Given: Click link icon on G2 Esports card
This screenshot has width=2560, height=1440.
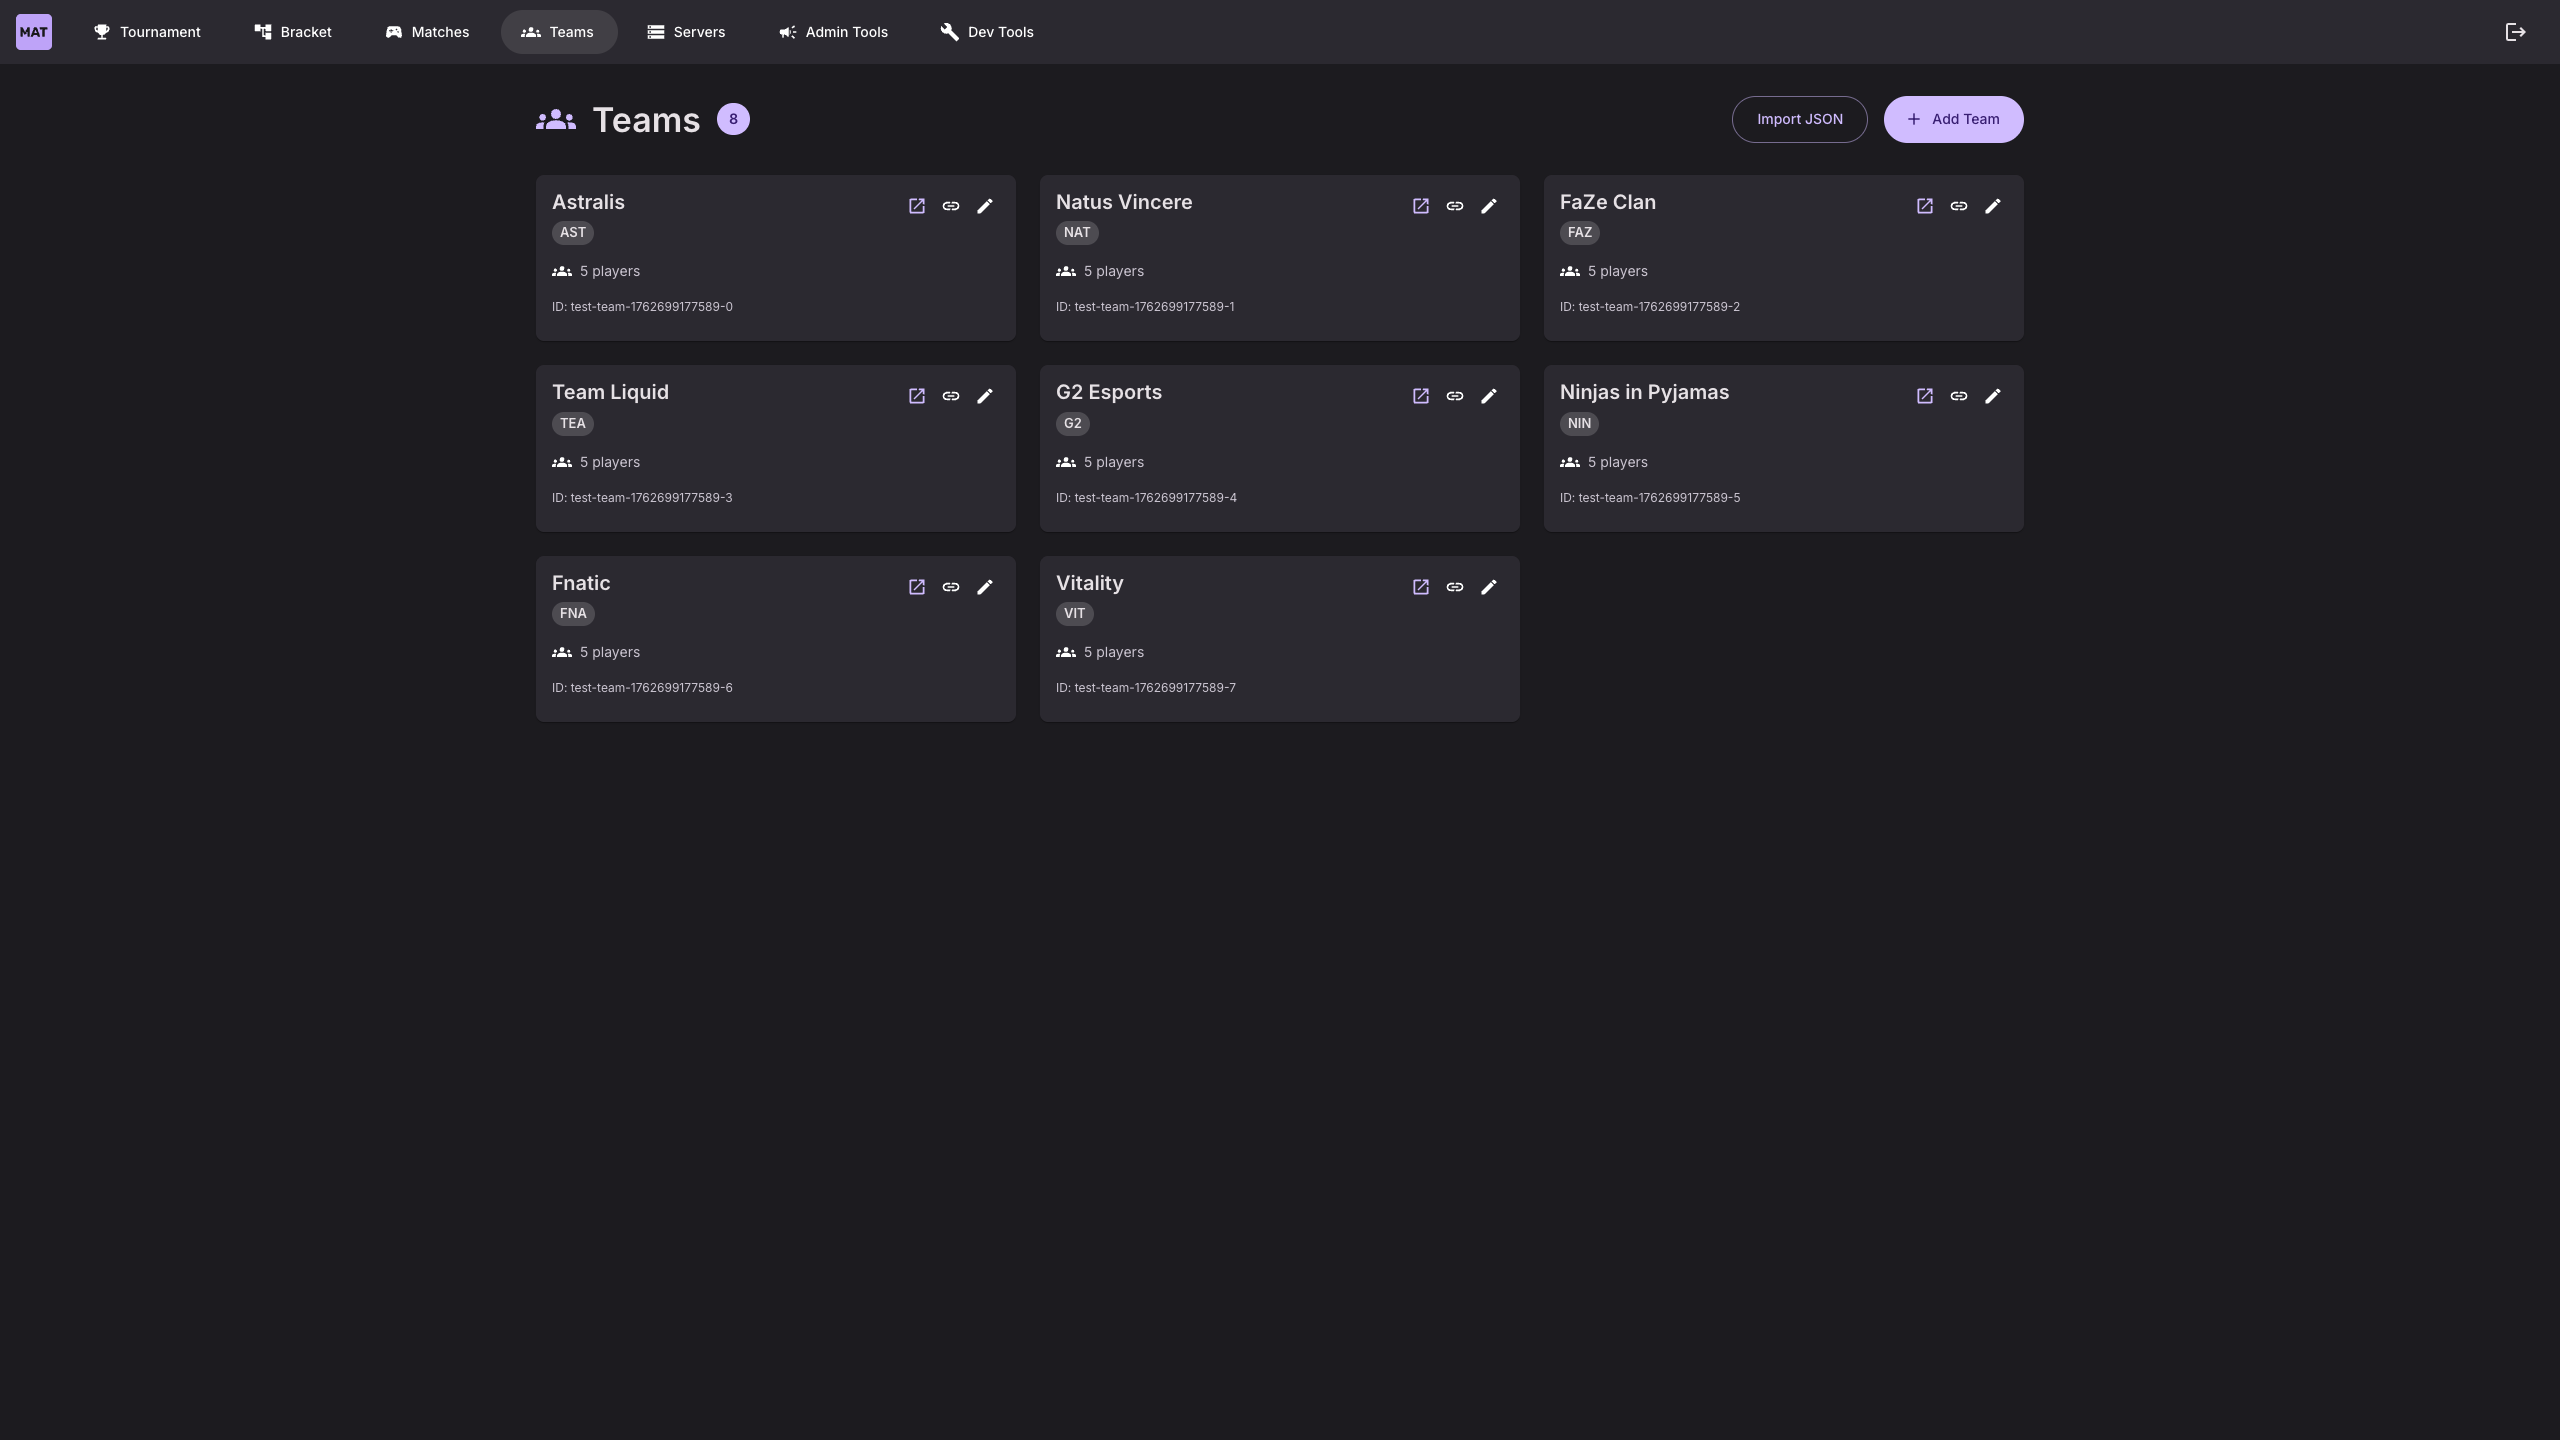Looking at the screenshot, I should coord(1455,396).
